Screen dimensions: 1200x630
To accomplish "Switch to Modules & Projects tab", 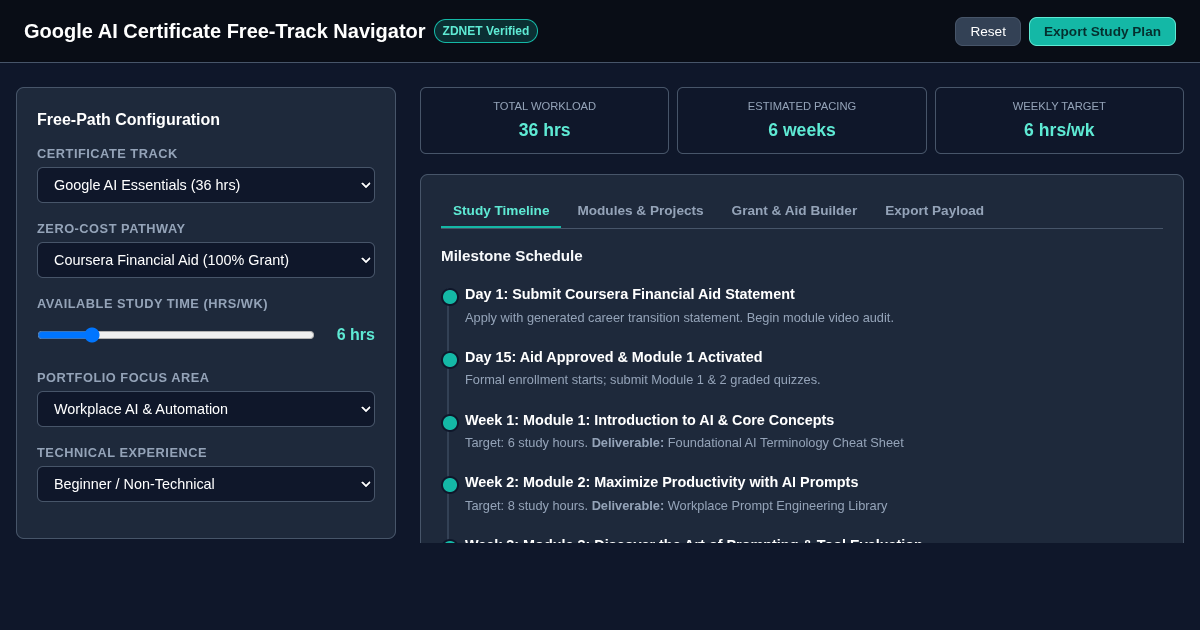I will pos(640,210).
